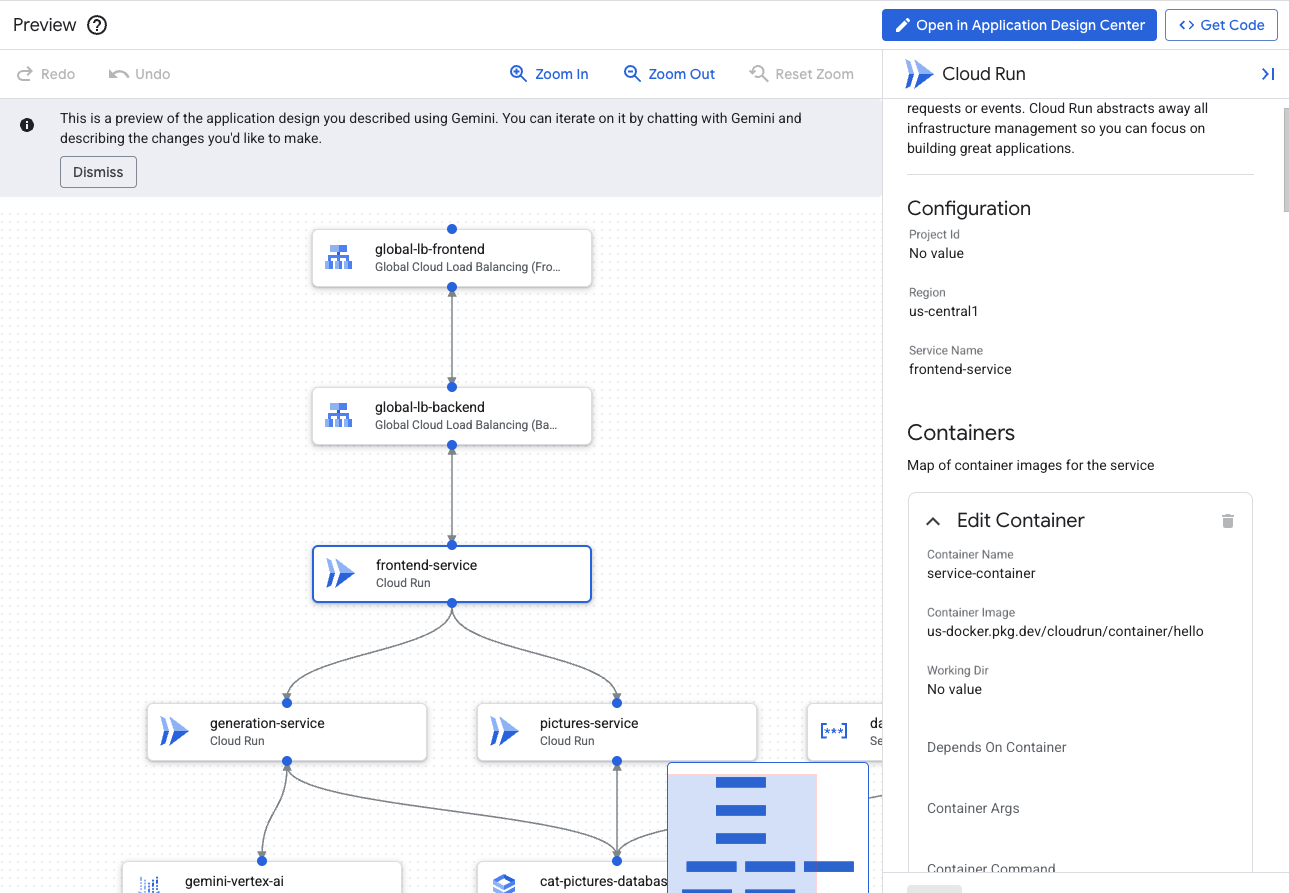Image resolution: width=1289 pixels, height=893 pixels.
Task: Click the Edit Container heading text
Action: [1021, 520]
